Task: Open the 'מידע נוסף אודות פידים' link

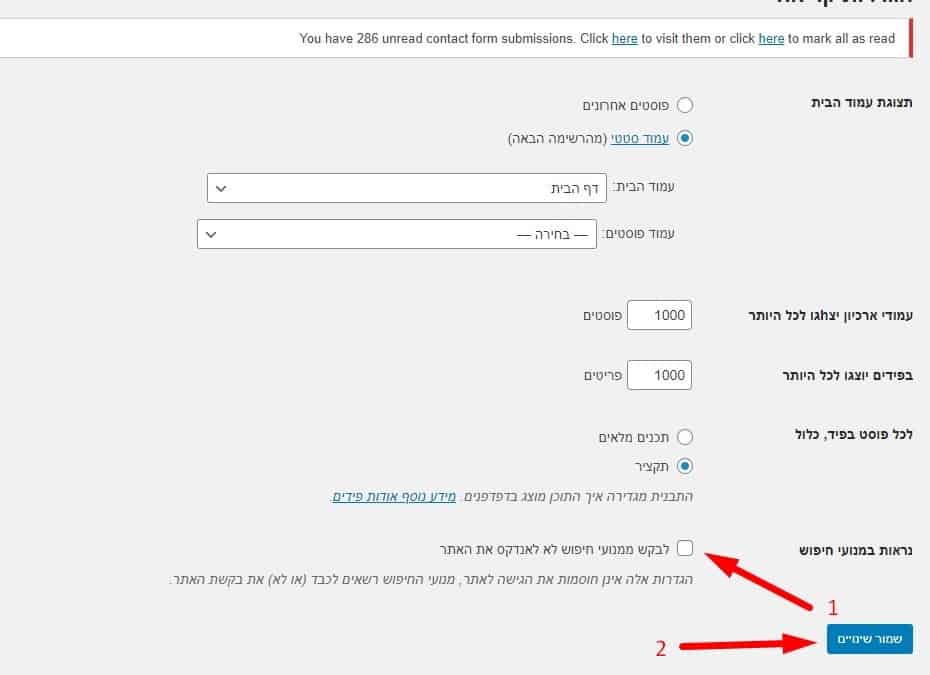Action: pos(394,496)
